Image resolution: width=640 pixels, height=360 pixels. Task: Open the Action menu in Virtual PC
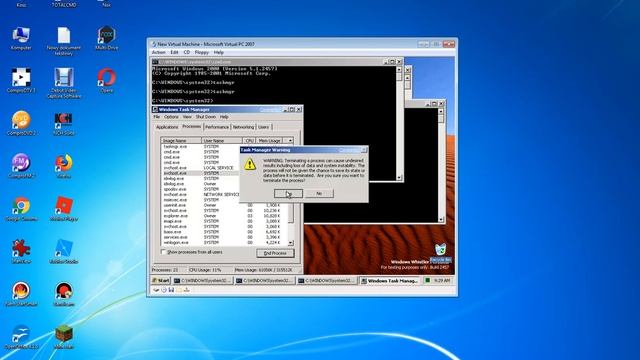159,52
